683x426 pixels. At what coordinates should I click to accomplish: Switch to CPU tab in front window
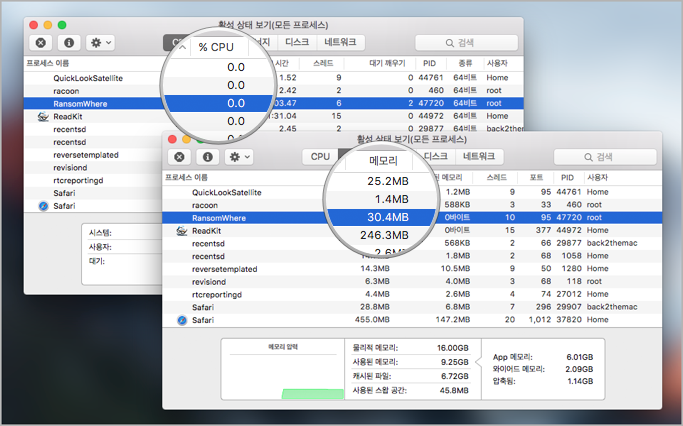[x=320, y=157]
